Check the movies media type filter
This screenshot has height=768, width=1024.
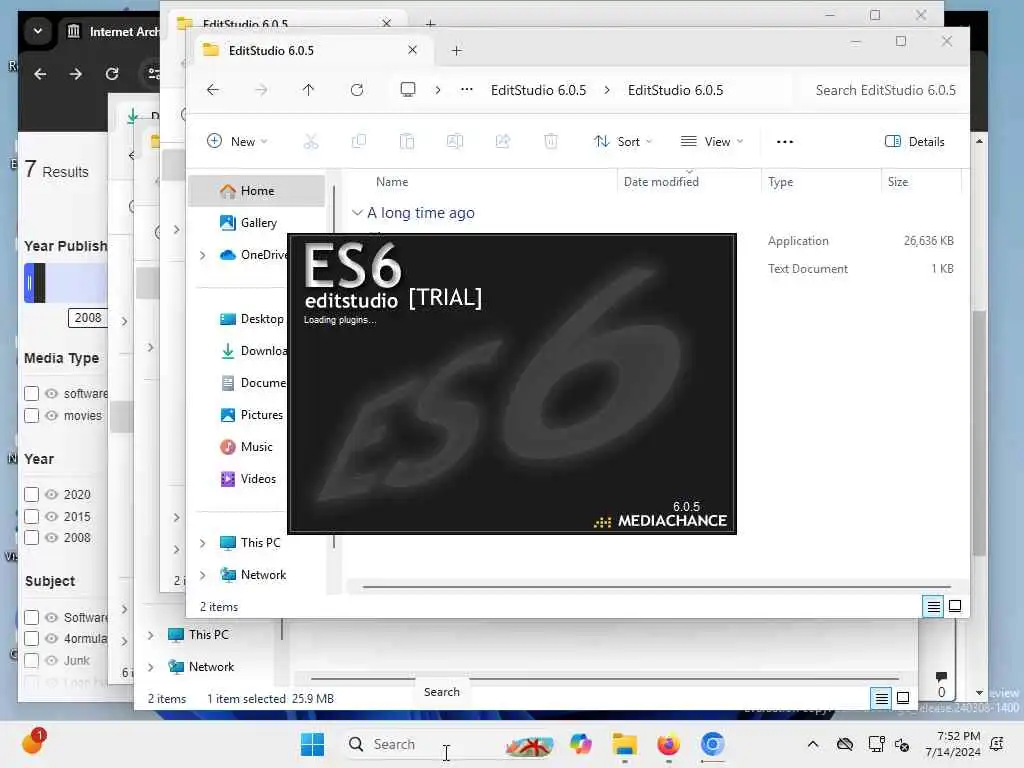point(31,416)
